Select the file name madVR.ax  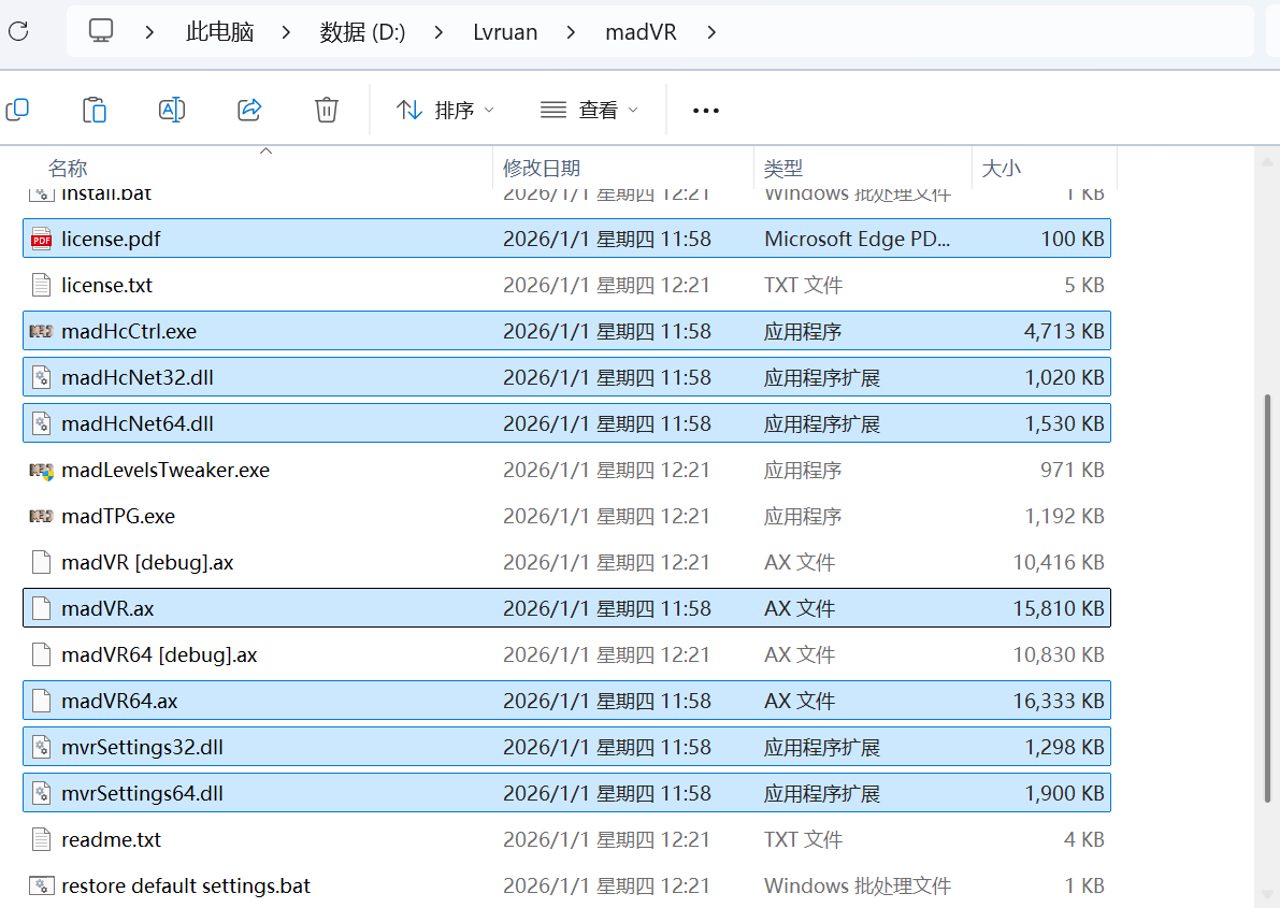pyautogui.click(x=107, y=608)
